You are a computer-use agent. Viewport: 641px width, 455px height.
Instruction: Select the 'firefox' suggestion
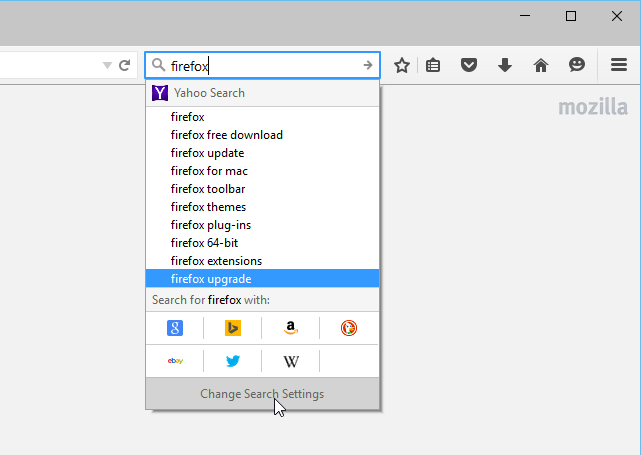coord(262,117)
